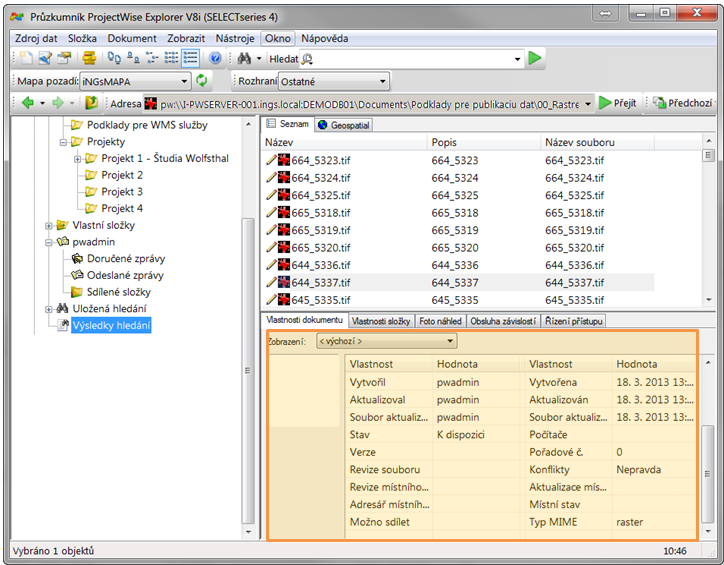This screenshot has height=565, width=724.
Task: Click the green back navigation arrow
Action: (27, 103)
